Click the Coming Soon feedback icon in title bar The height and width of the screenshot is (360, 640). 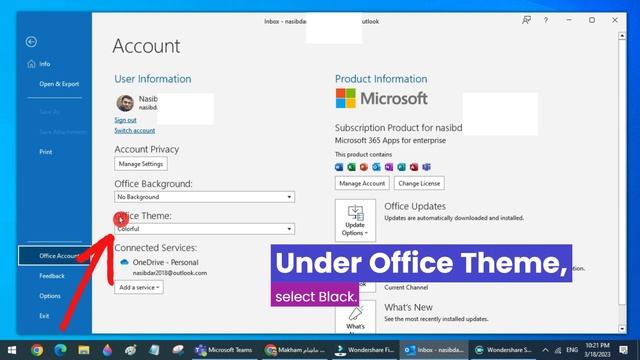[x=527, y=20]
